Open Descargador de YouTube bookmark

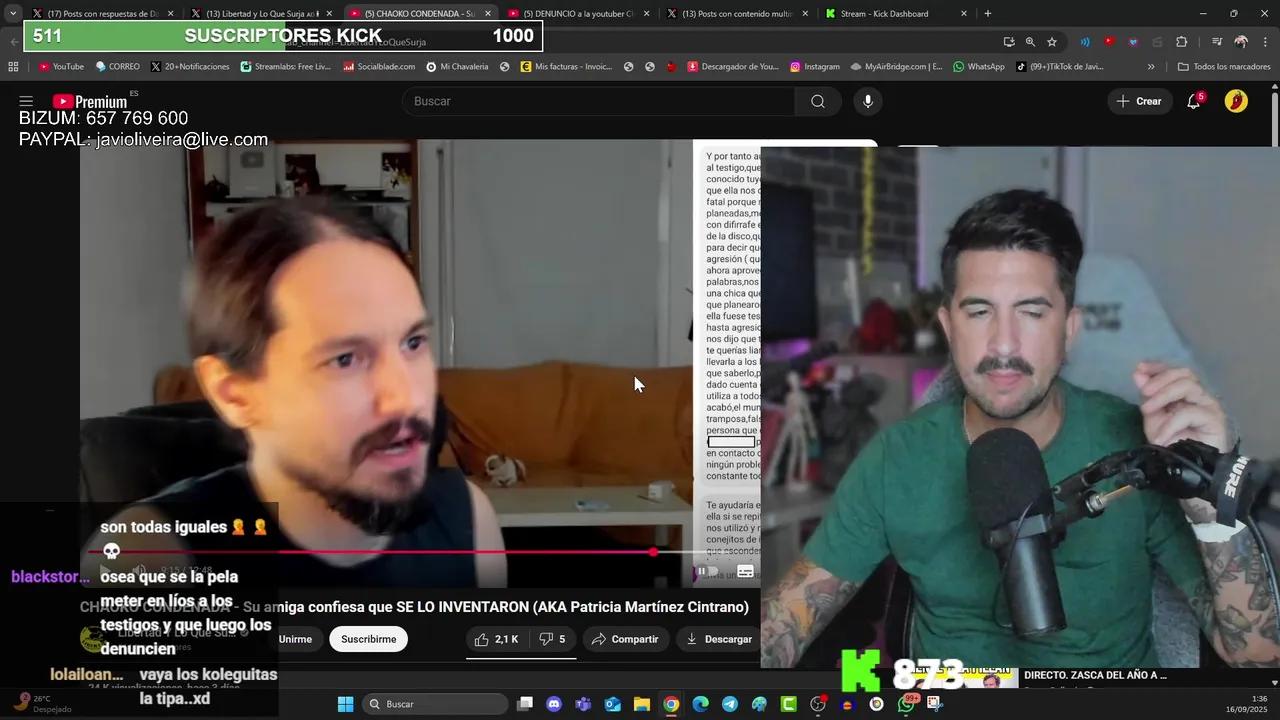point(733,67)
